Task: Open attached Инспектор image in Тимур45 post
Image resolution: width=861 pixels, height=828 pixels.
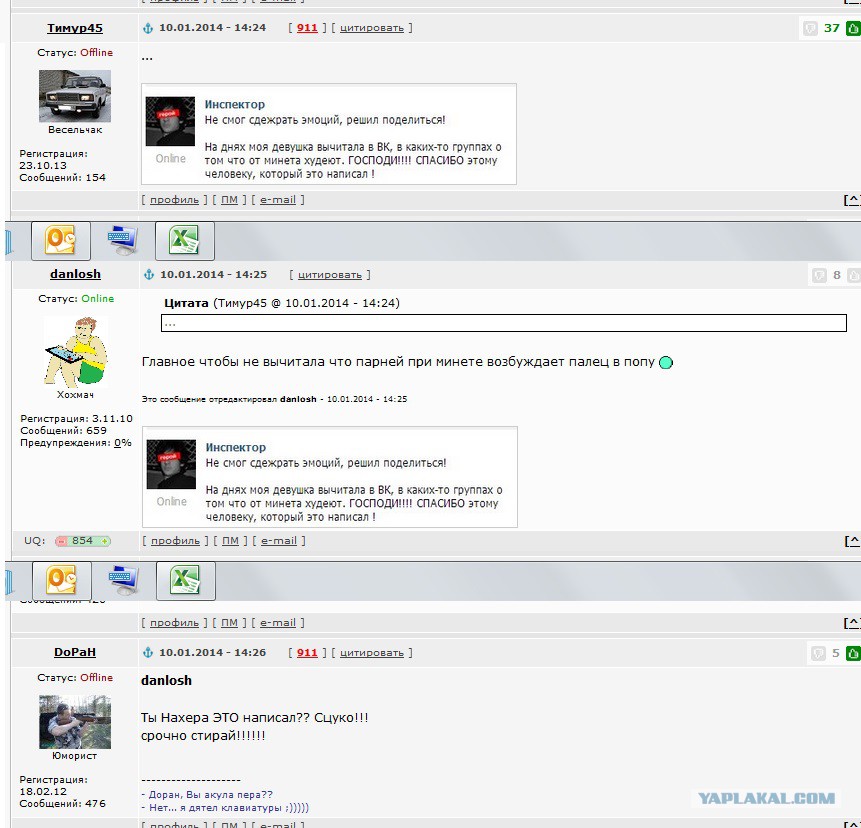Action: 329,134
